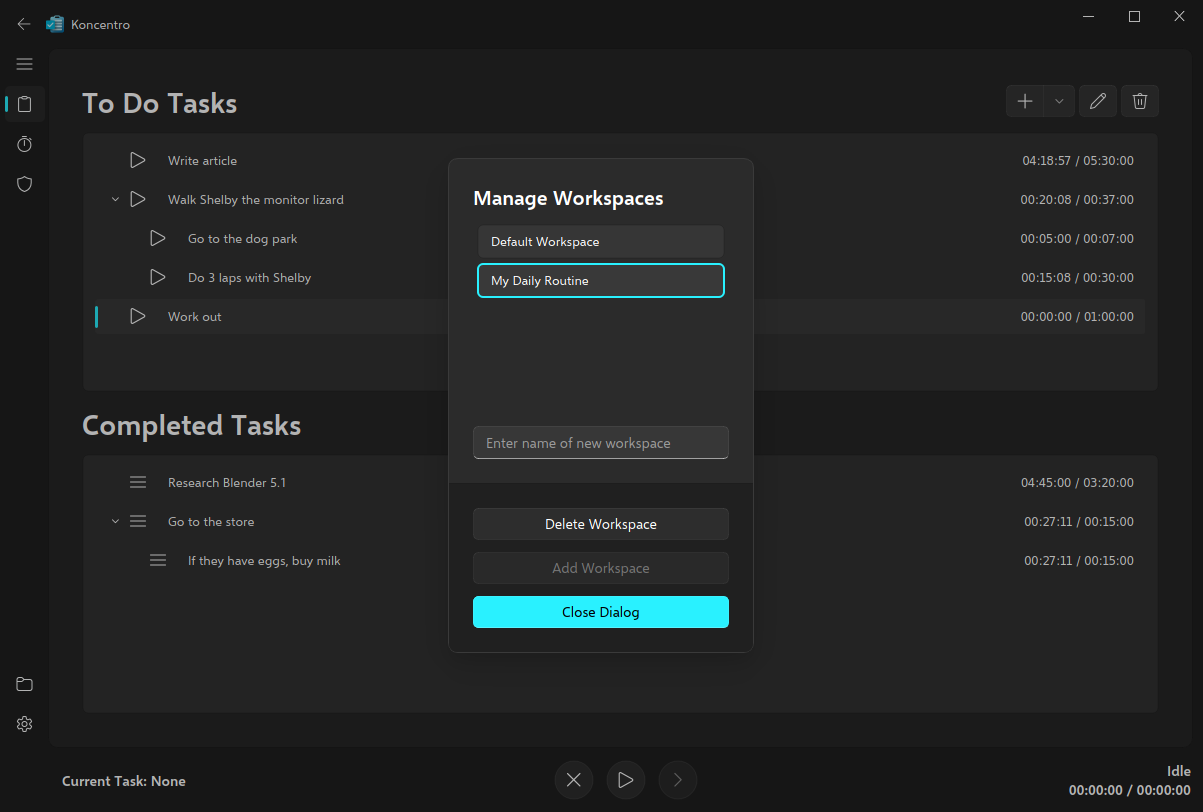Image resolution: width=1203 pixels, height=812 pixels.
Task: Select My Daily Routine workspace
Action: [x=600, y=281]
